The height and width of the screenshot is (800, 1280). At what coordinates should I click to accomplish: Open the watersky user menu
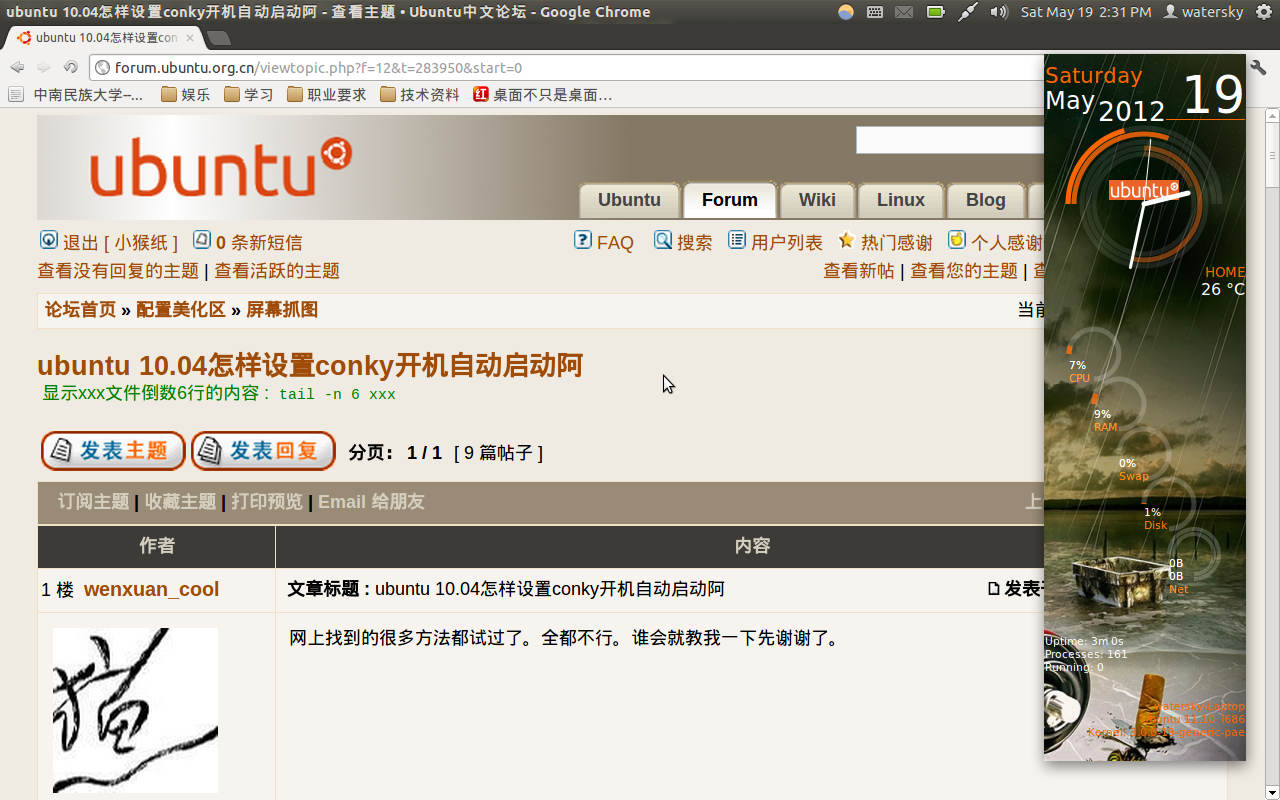click(1203, 12)
